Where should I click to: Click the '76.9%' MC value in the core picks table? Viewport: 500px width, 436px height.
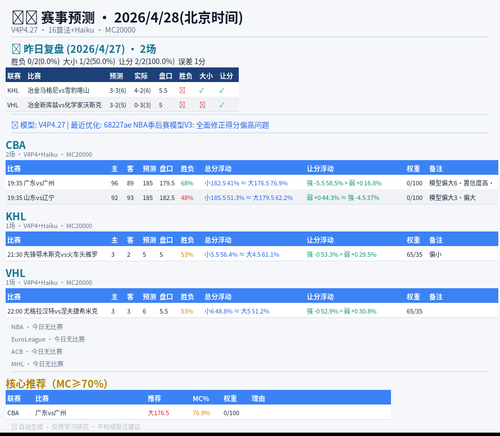point(201,413)
